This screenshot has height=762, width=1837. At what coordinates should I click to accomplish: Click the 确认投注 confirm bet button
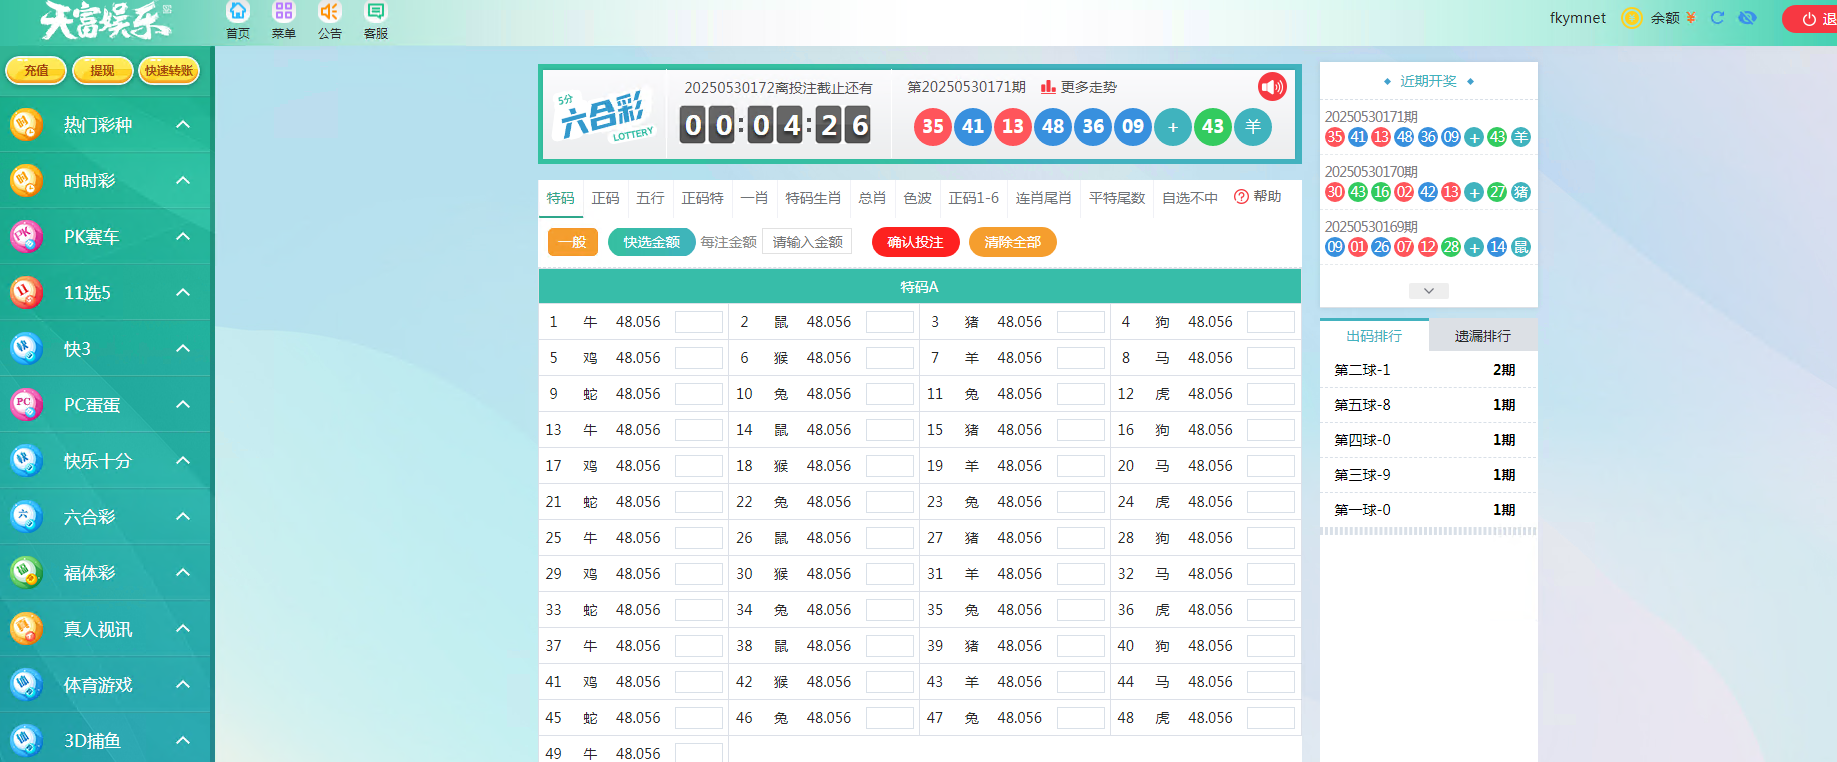[915, 242]
